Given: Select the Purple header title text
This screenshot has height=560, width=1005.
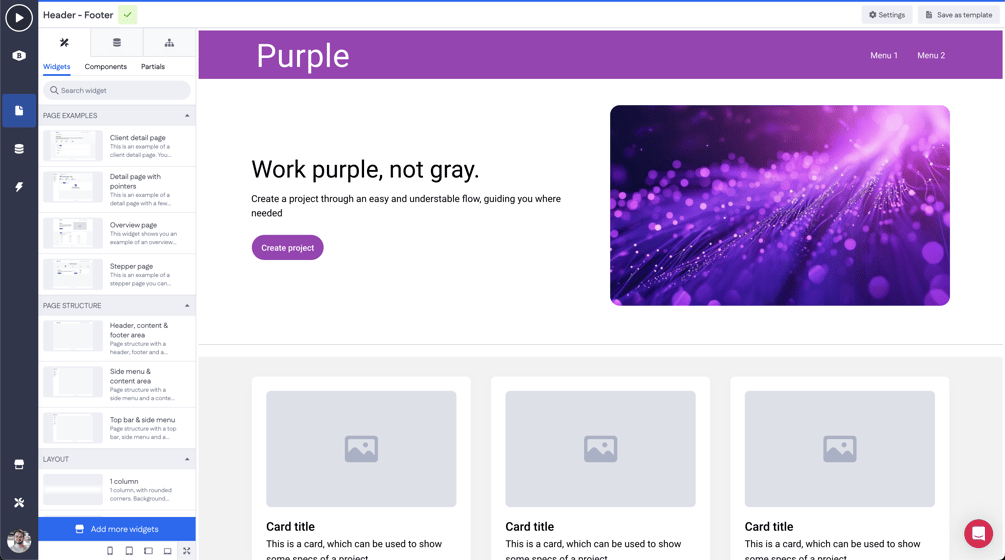Looking at the screenshot, I should pyautogui.click(x=303, y=56).
